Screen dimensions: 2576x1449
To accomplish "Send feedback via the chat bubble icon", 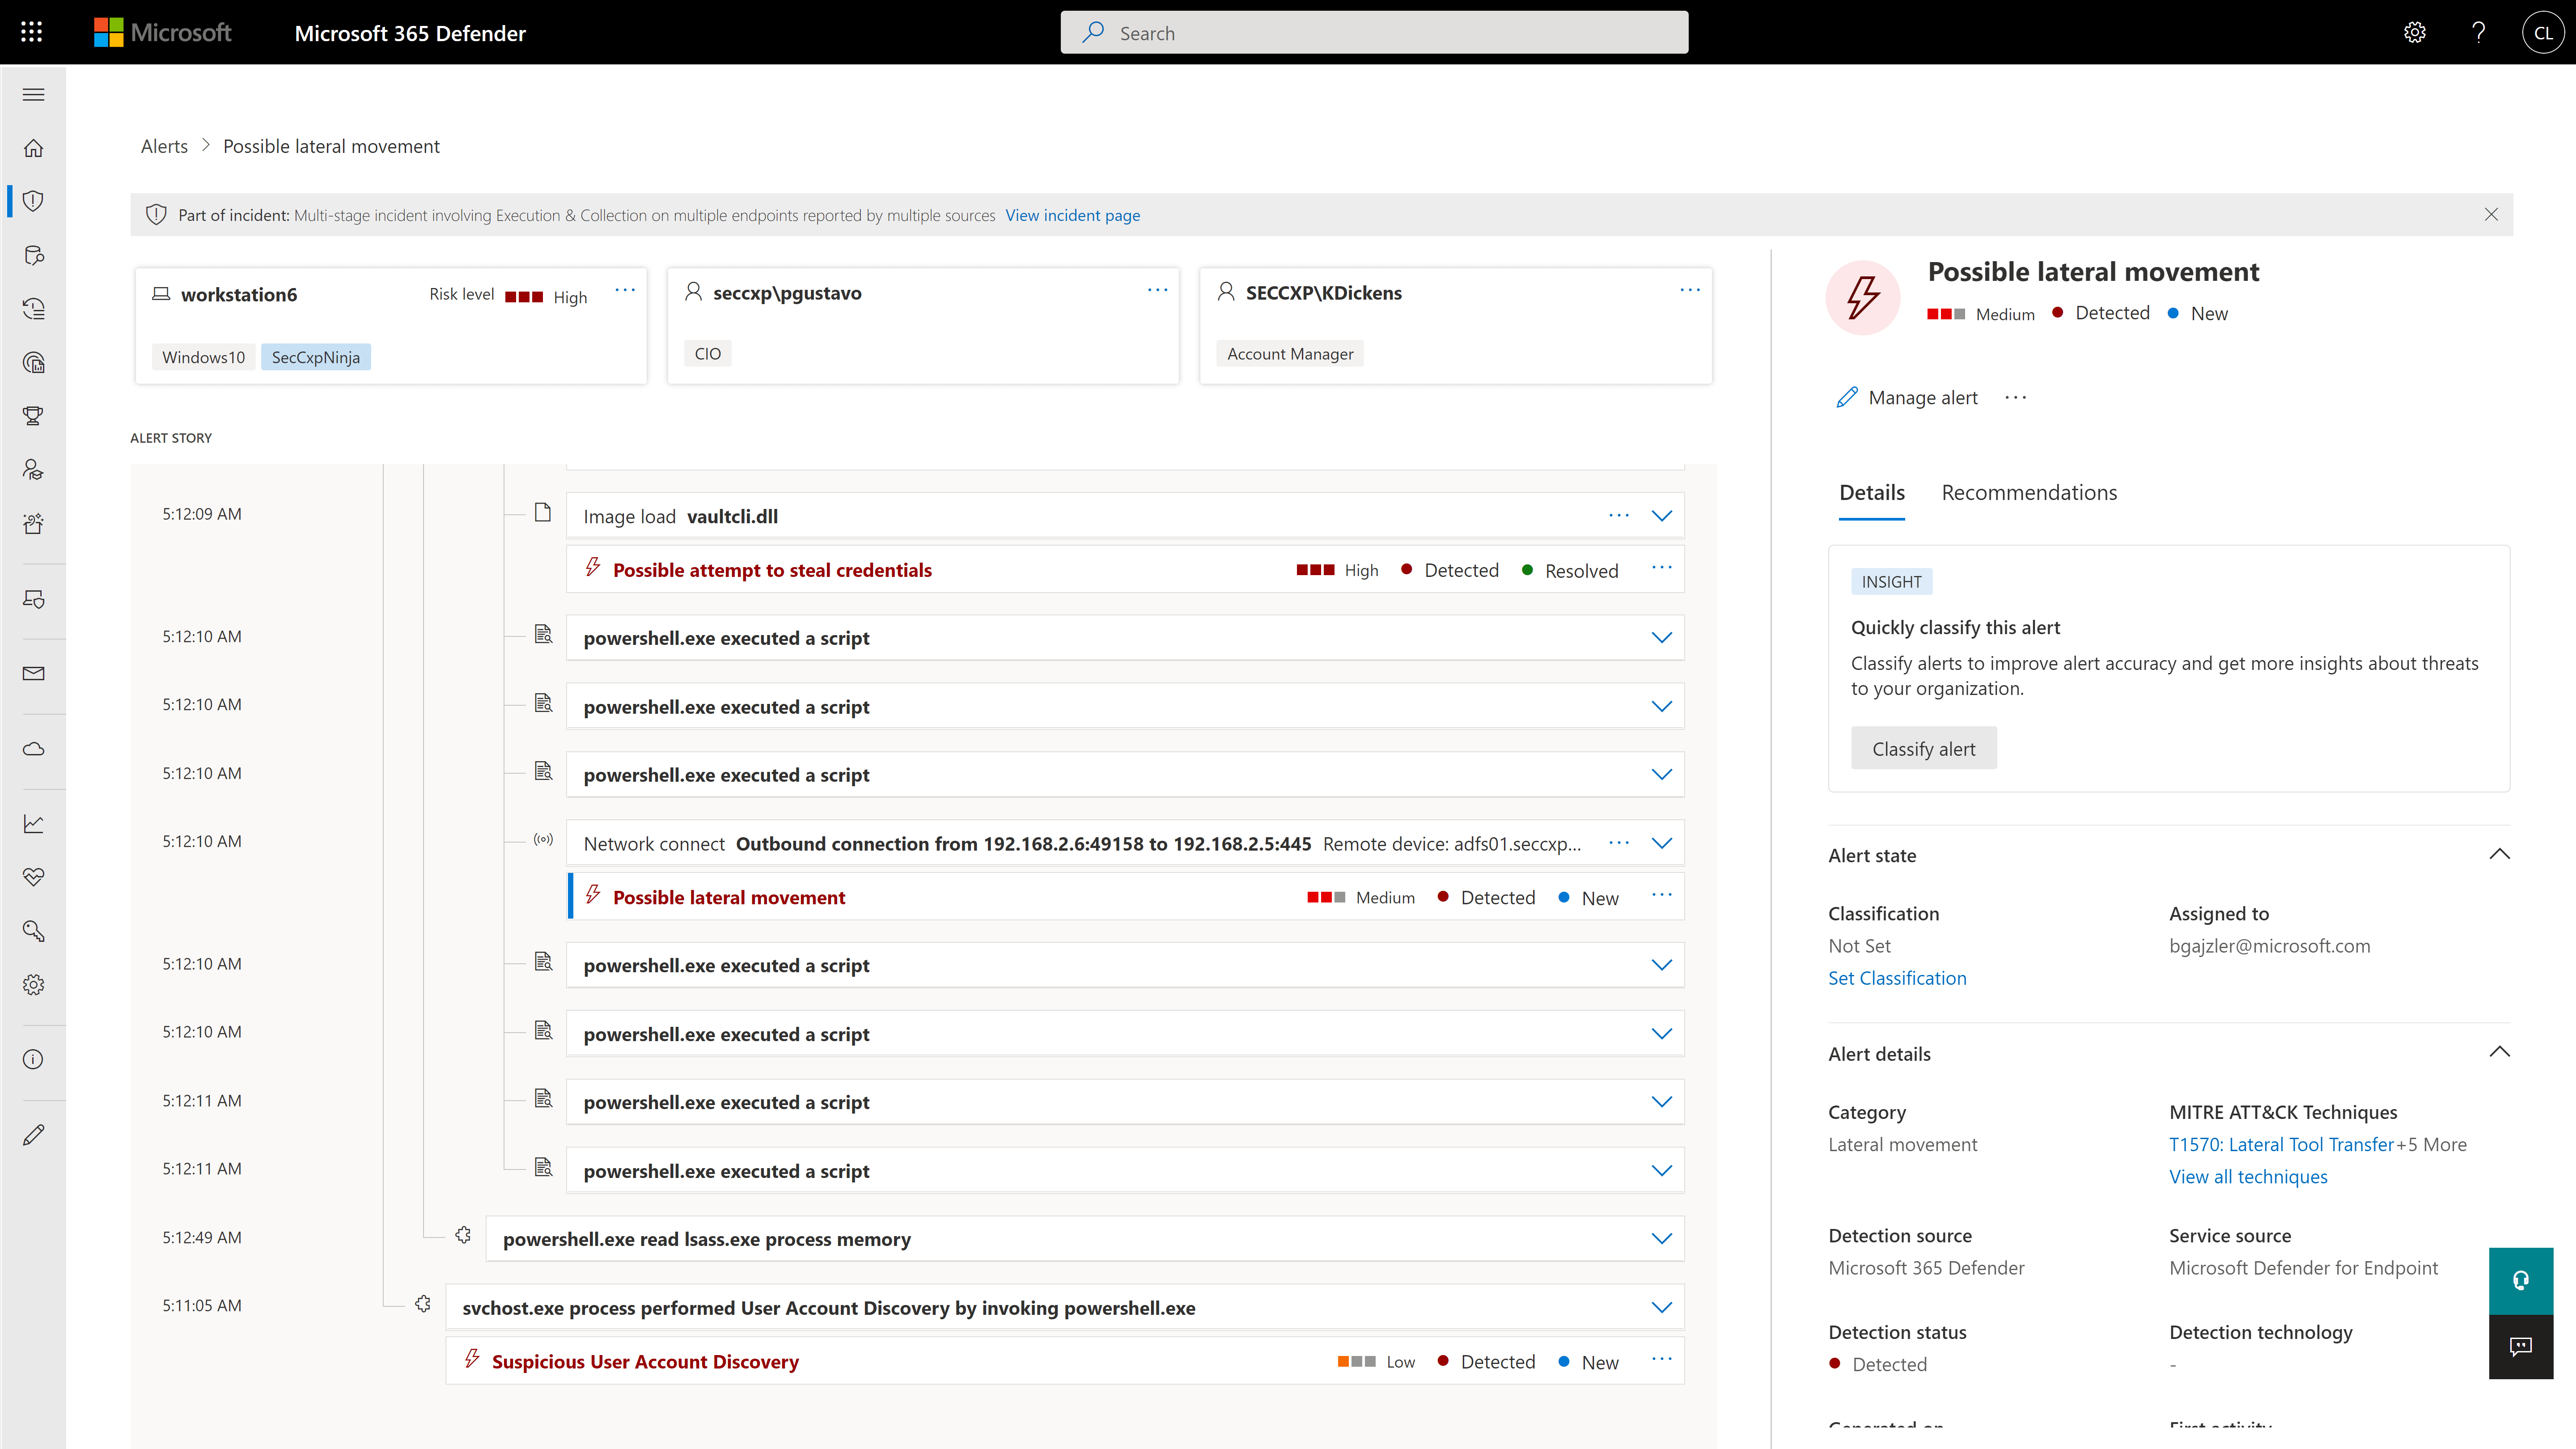I will 2521,1347.
